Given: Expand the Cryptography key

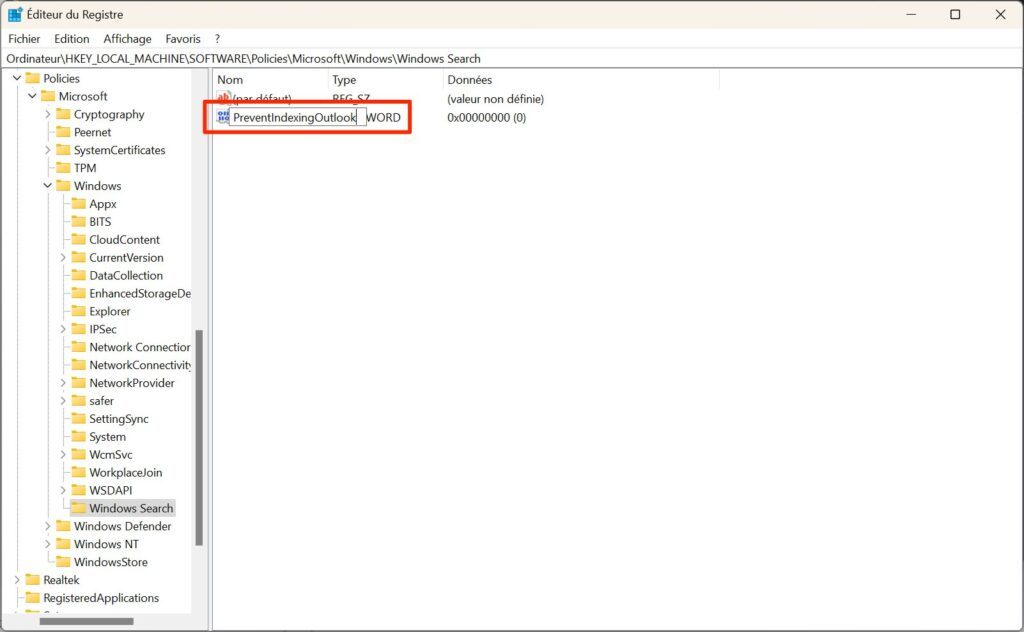Looking at the screenshot, I should tap(48, 114).
